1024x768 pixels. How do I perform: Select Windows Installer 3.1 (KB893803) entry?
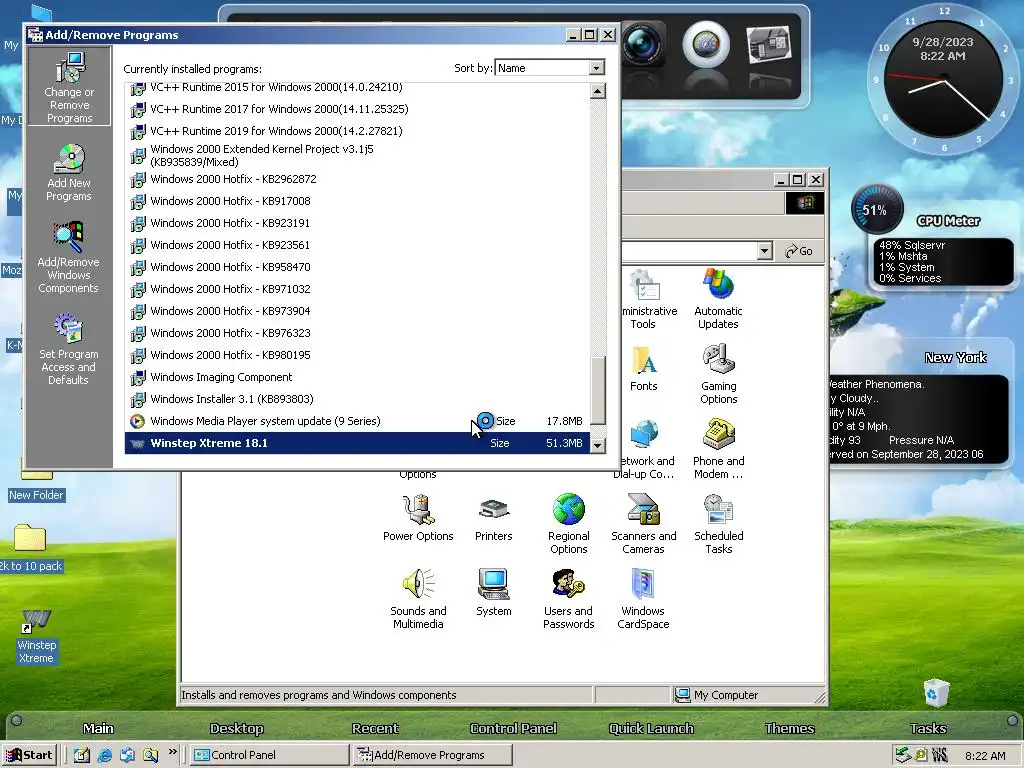[357, 399]
